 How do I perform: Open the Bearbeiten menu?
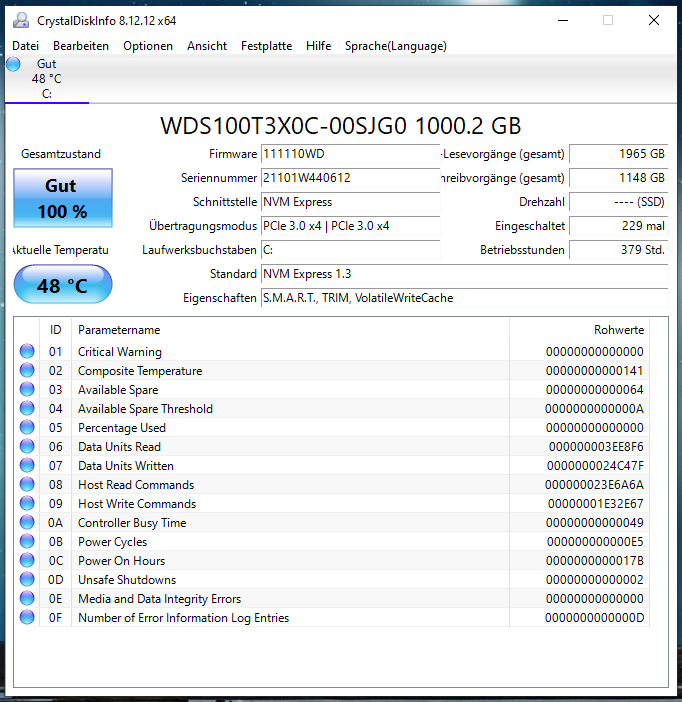81,46
